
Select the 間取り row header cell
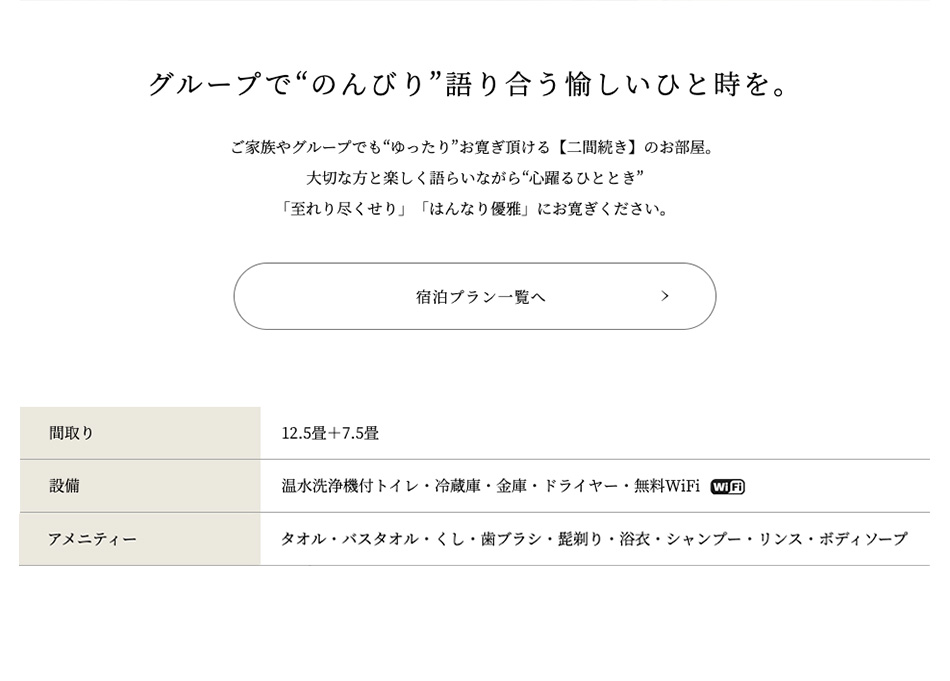tap(140, 433)
